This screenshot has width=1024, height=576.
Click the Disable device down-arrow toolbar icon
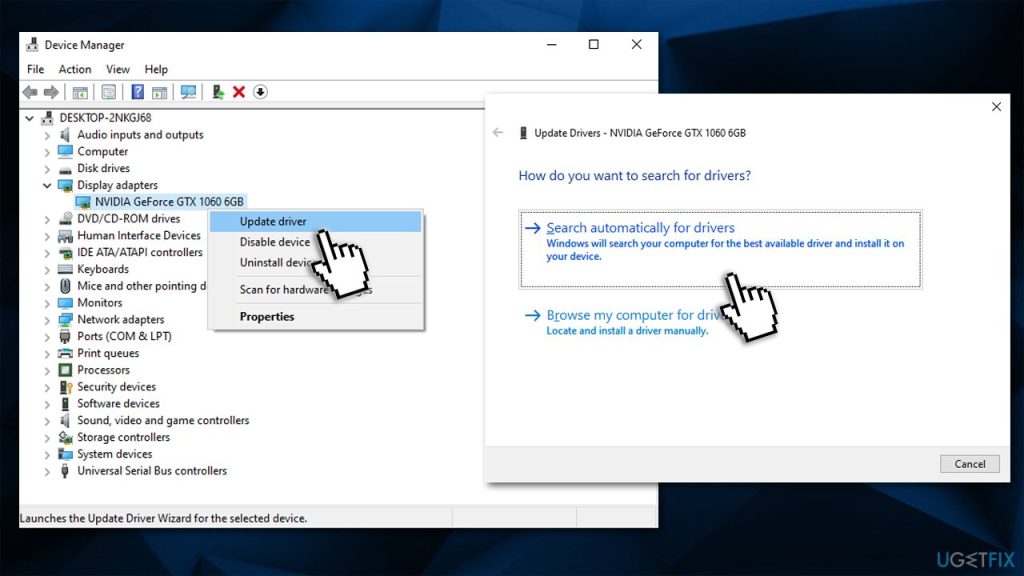pyautogui.click(x=260, y=92)
